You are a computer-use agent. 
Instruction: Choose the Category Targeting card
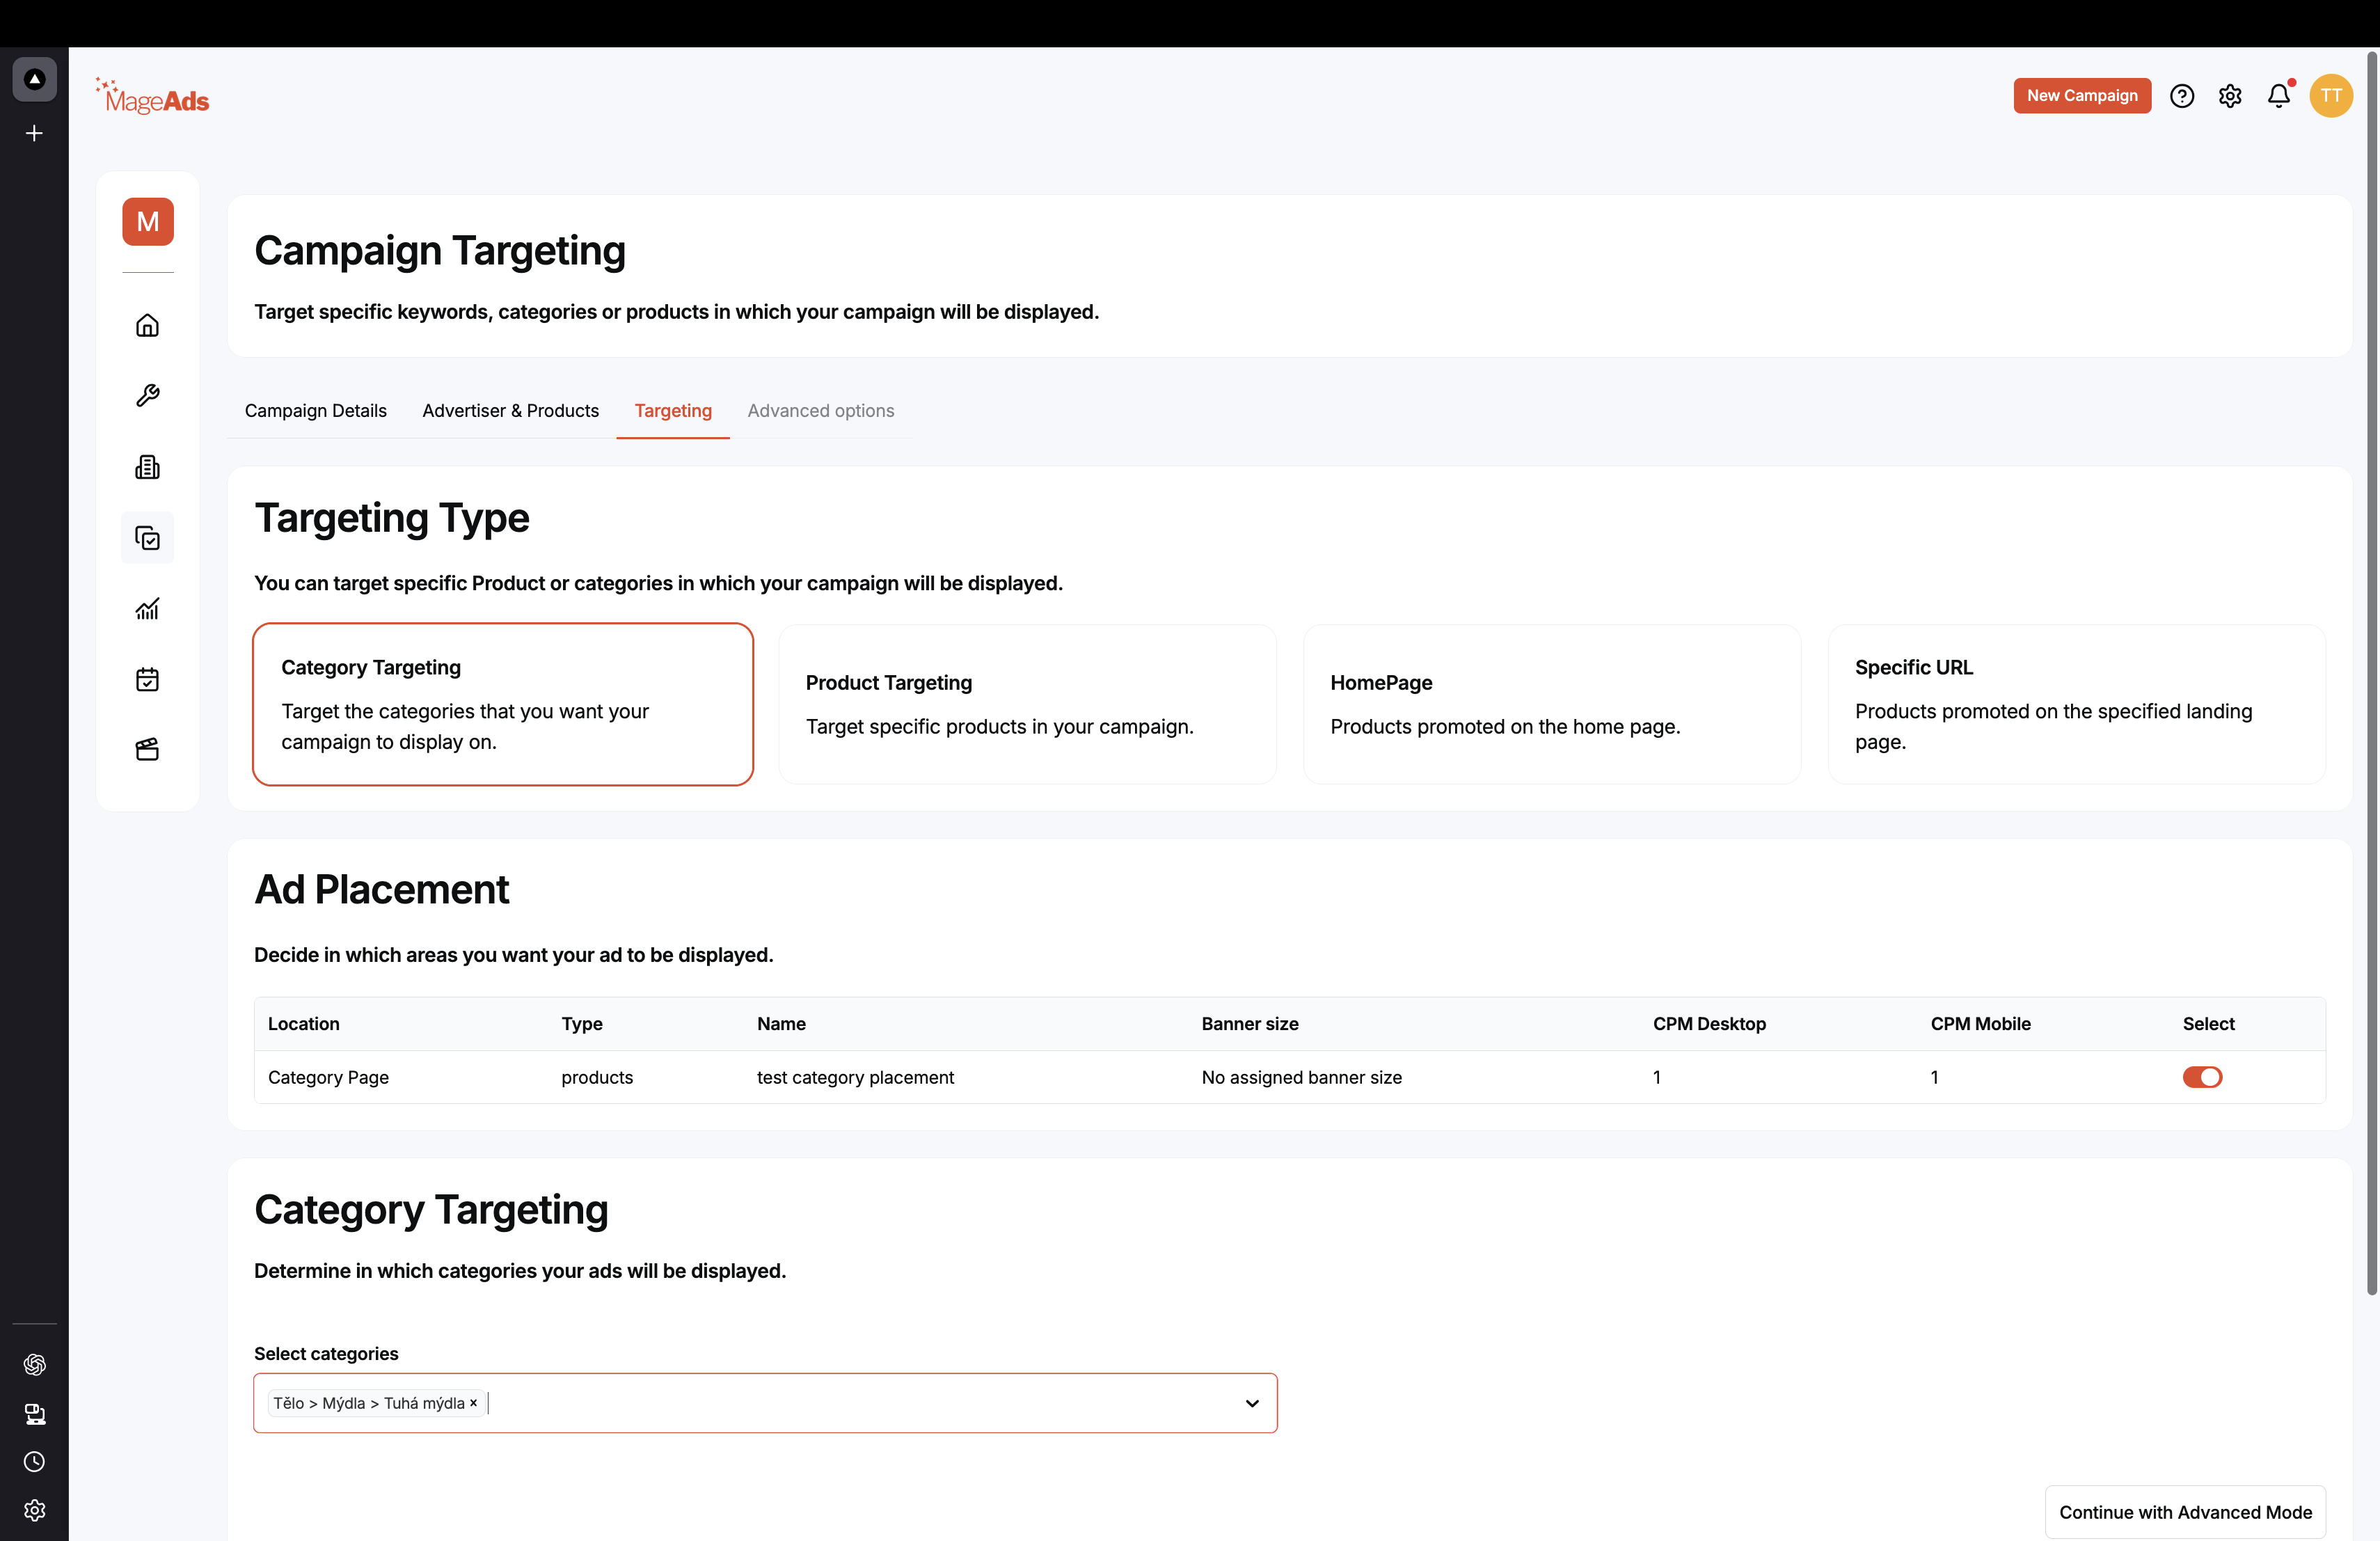coord(503,704)
